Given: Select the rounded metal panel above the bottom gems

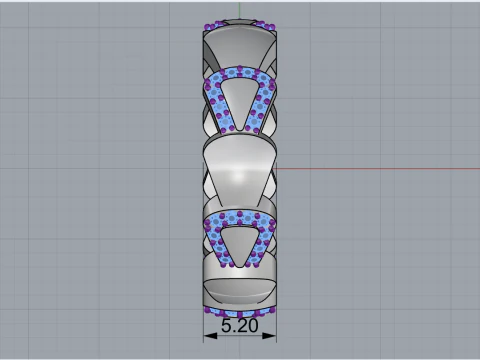Looking at the screenshot, I should [240, 291].
